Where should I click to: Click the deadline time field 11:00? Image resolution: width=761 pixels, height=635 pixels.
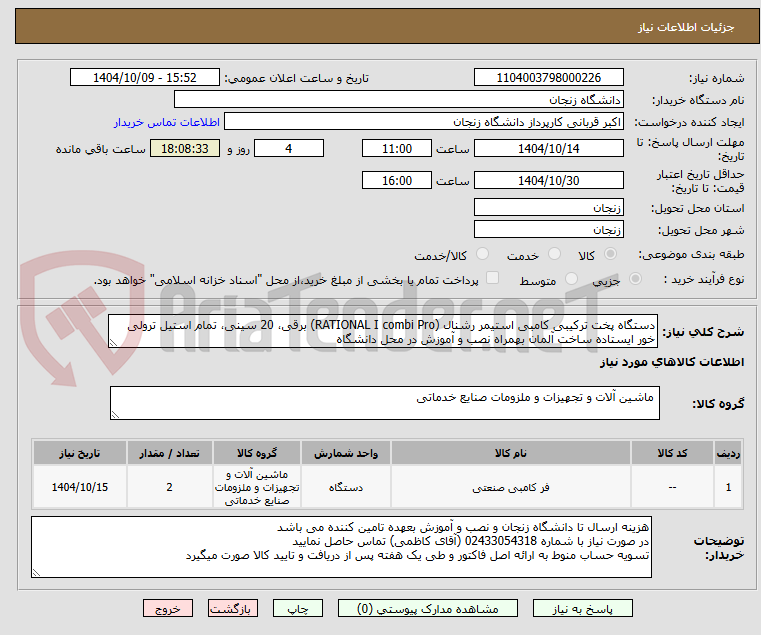[397, 148]
